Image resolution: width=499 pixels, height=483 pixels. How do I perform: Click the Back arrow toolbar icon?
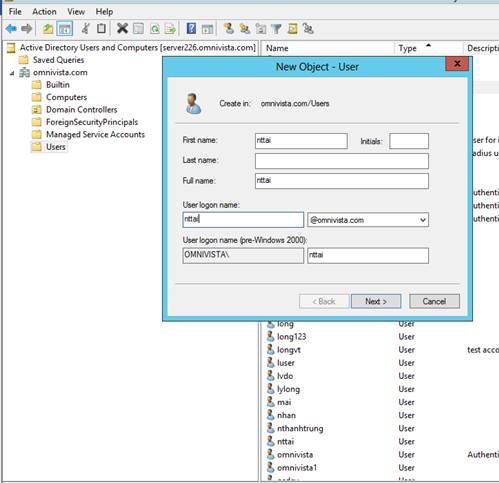[11, 29]
